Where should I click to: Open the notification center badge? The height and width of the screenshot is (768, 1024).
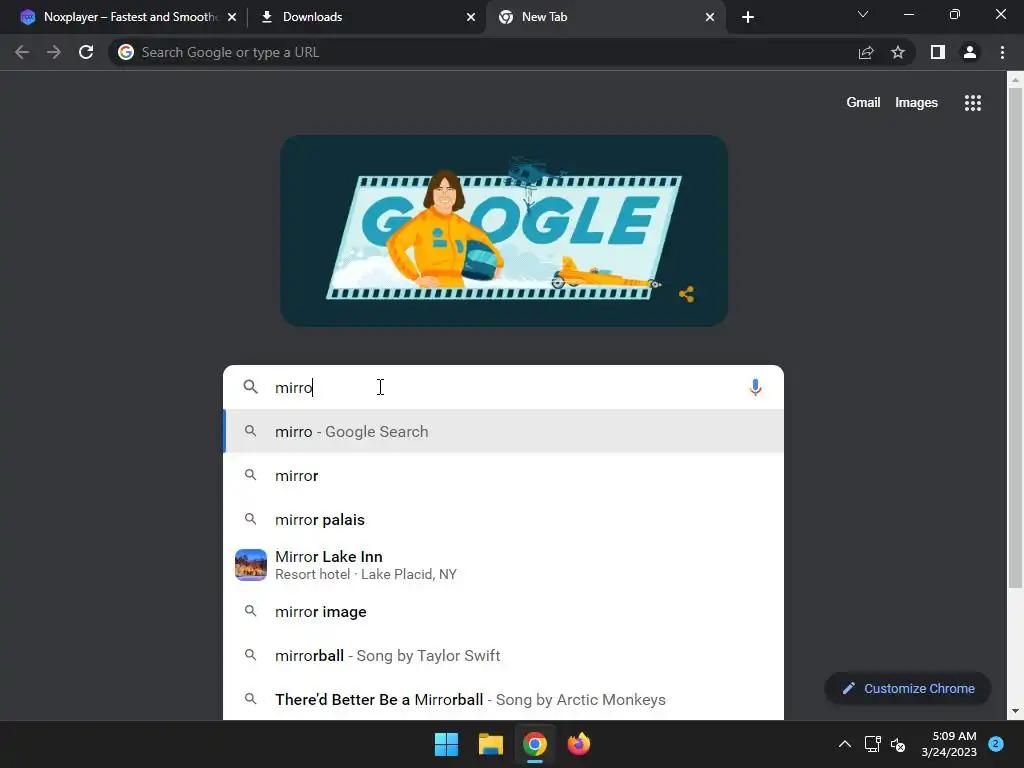[x=996, y=744]
